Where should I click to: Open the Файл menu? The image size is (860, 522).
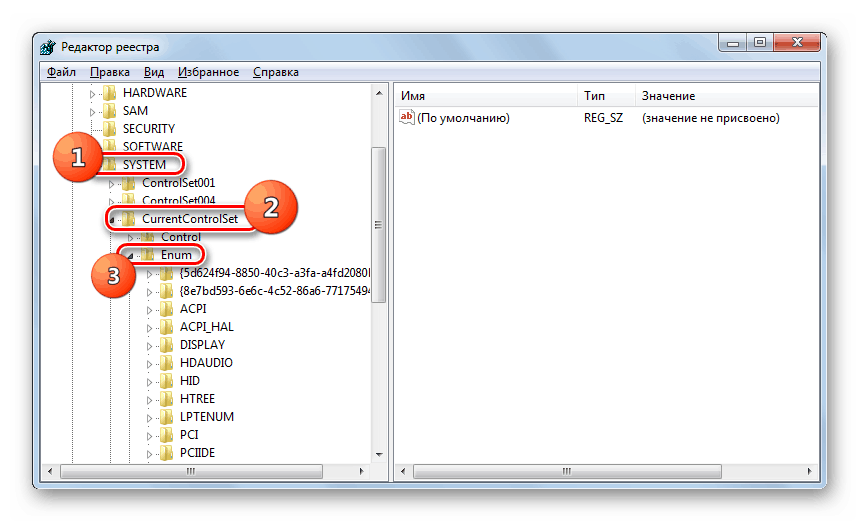tap(61, 72)
